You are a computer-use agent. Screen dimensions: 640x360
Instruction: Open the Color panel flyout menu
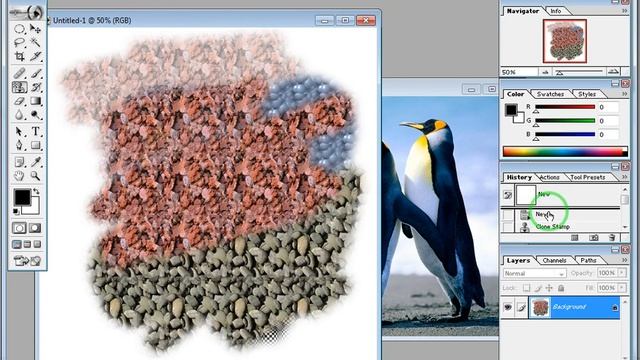[624, 94]
